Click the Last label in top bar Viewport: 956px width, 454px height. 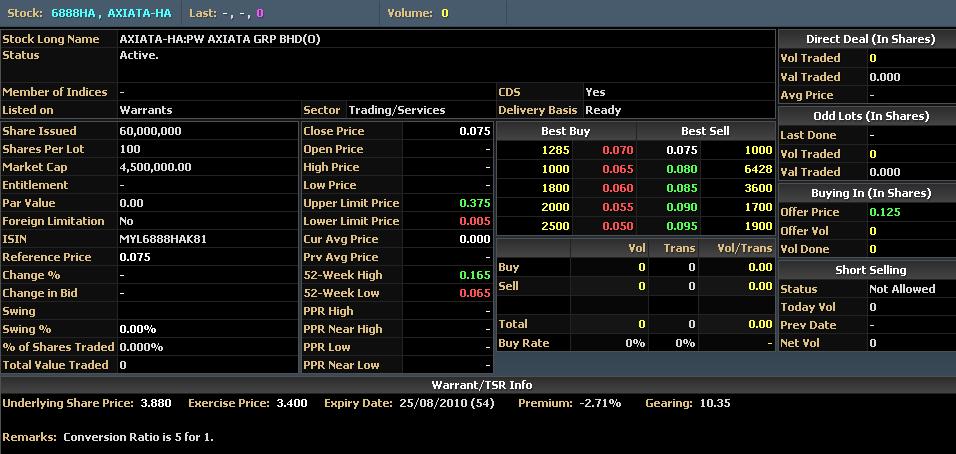[202, 13]
